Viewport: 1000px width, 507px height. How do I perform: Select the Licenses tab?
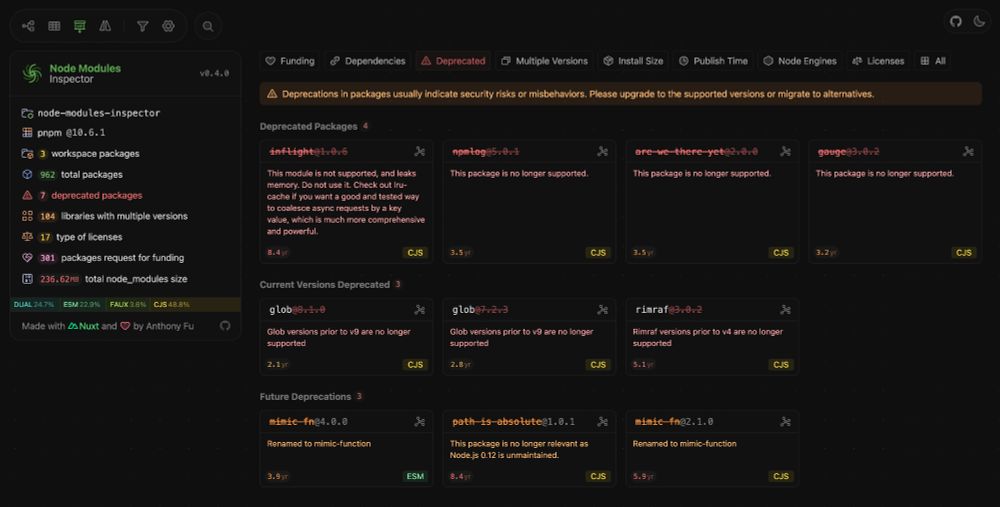point(878,61)
